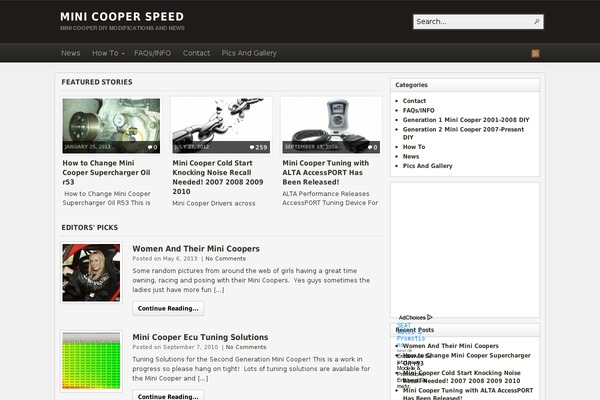Click the green tuning map thumbnail
Screen dimensions: 600x400
click(x=91, y=361)
